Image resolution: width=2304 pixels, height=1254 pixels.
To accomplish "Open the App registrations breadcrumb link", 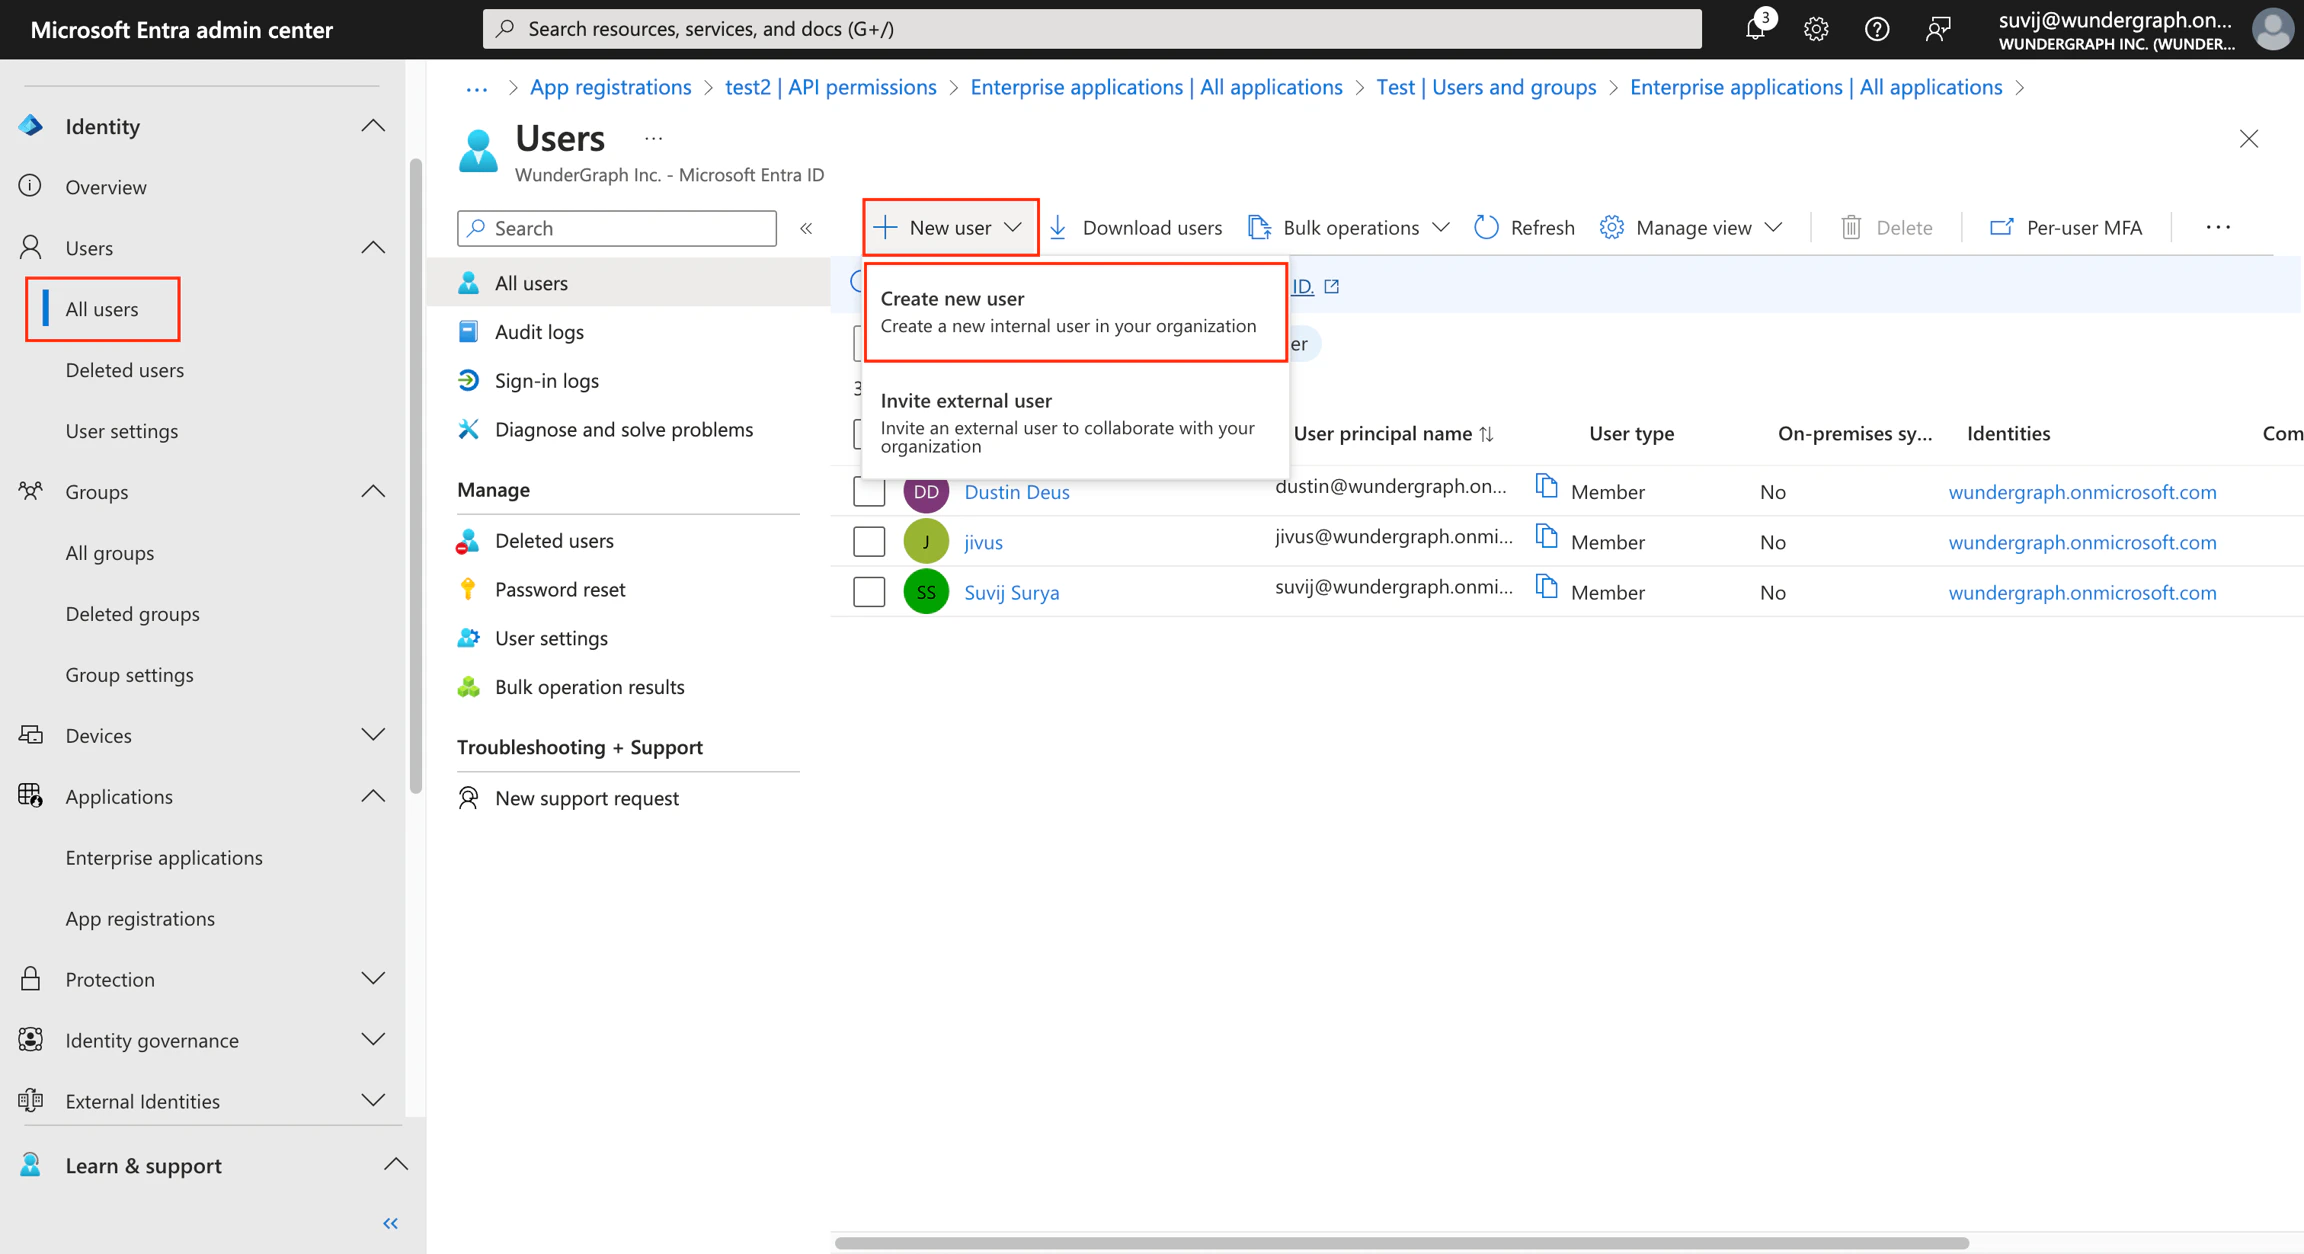I will coord(610,87).
